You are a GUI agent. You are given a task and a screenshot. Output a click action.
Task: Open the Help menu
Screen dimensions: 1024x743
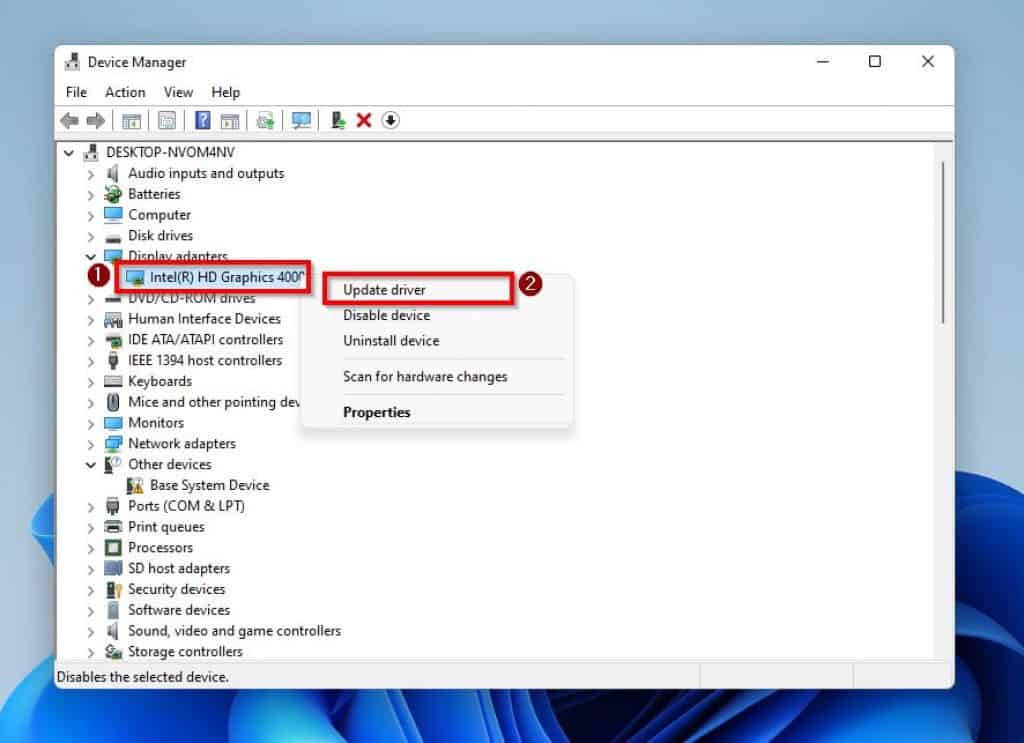click(x=225, y=92)
